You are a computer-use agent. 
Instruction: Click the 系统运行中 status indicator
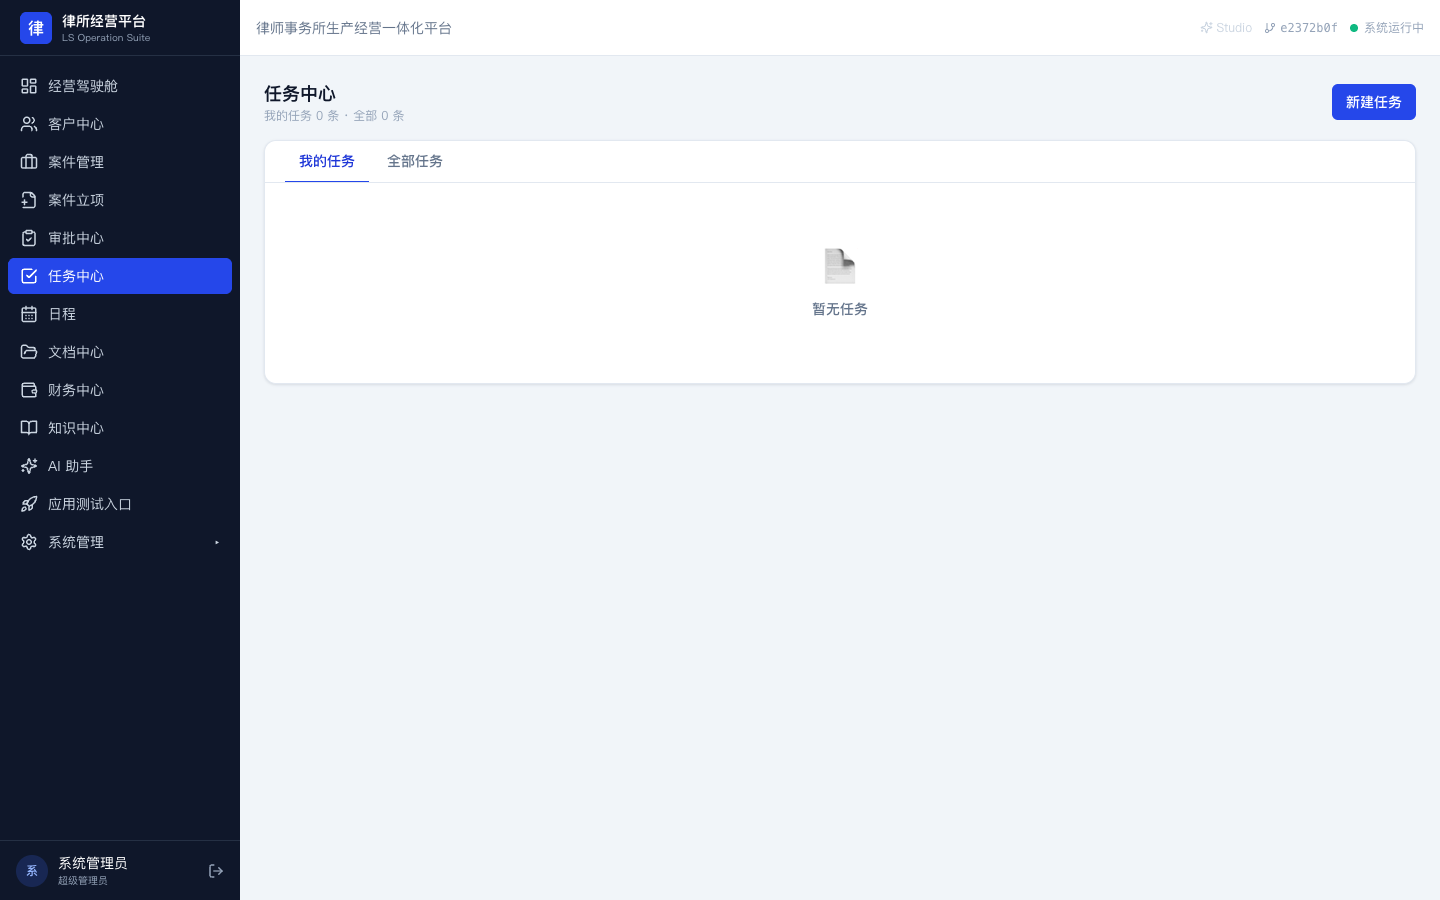click(1387, 28)
